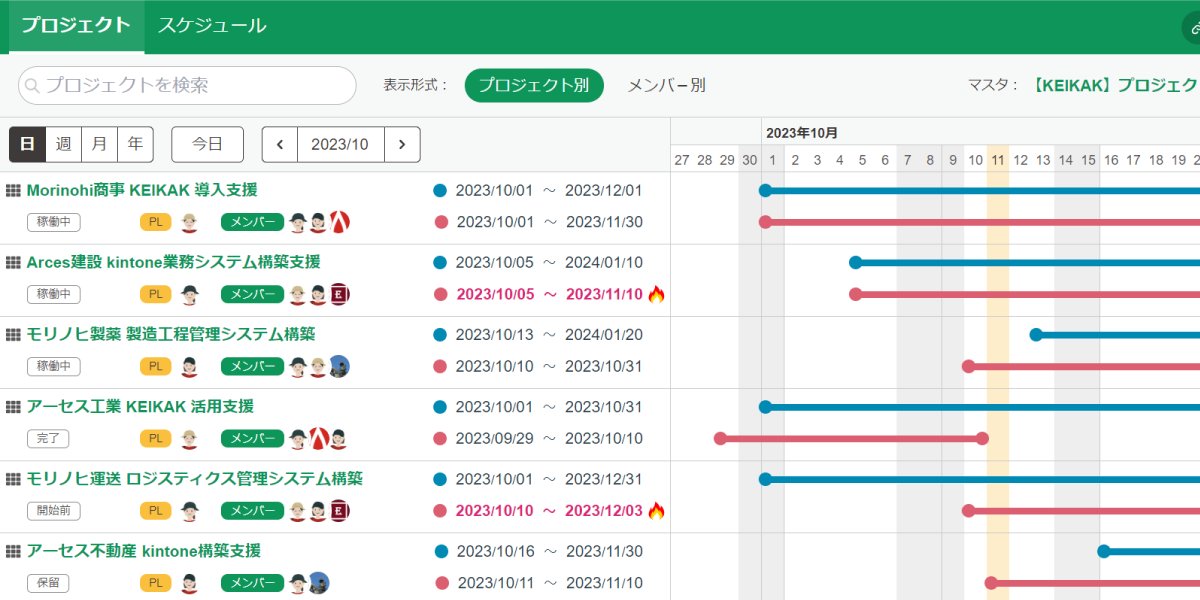The image size is (1200, 600).
Task: Select blue plan bar start of モリノヒ製薬
Action: (x=1036, y=334)
